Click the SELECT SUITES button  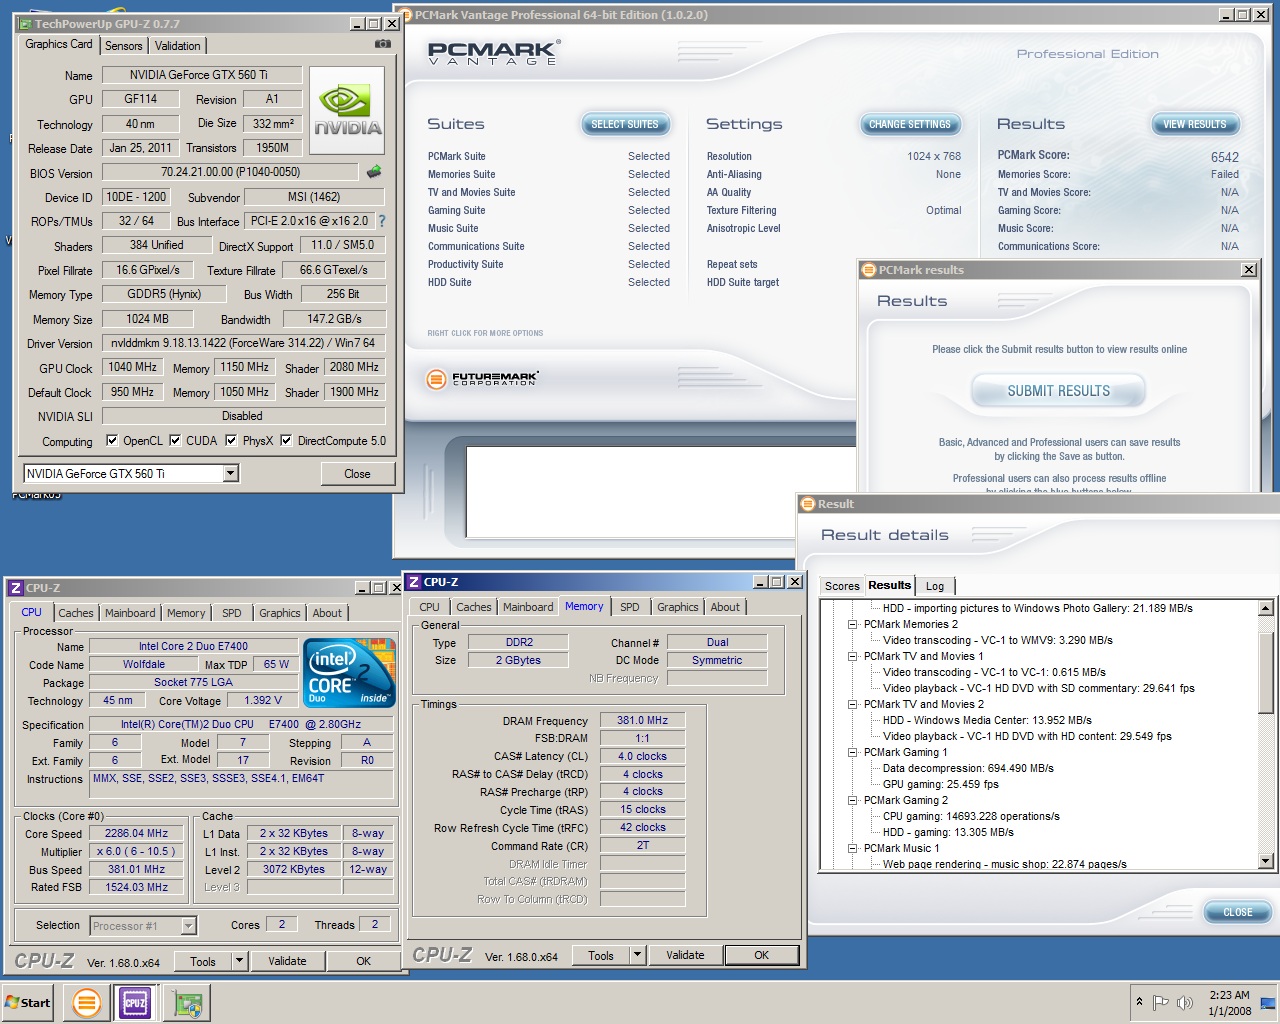(x=625, y=124)
